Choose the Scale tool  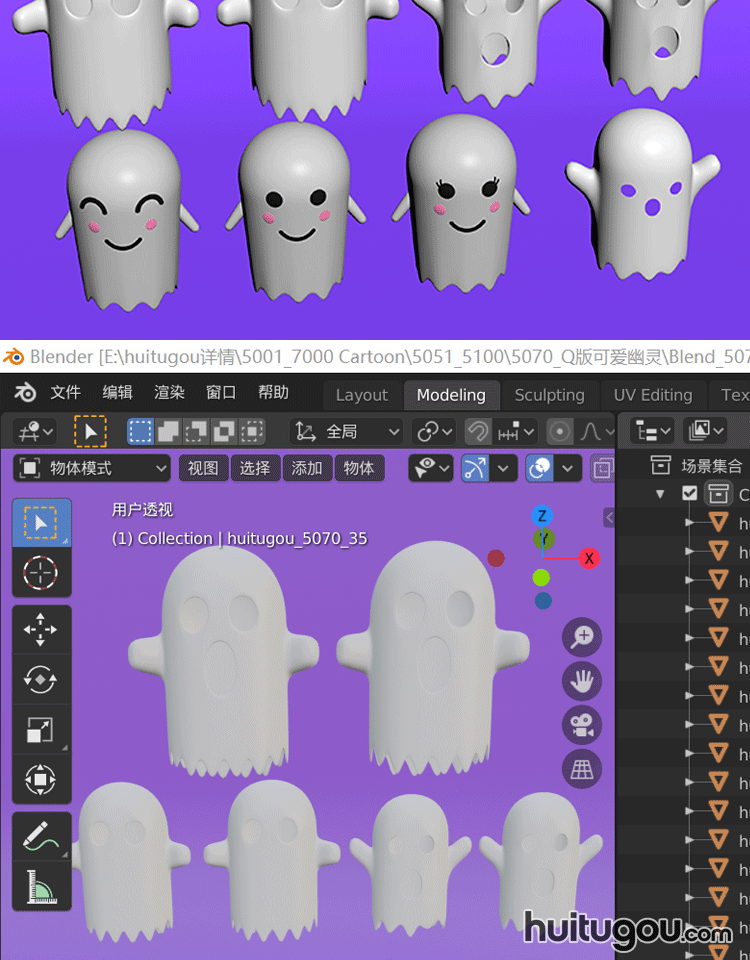click(41, 729)
